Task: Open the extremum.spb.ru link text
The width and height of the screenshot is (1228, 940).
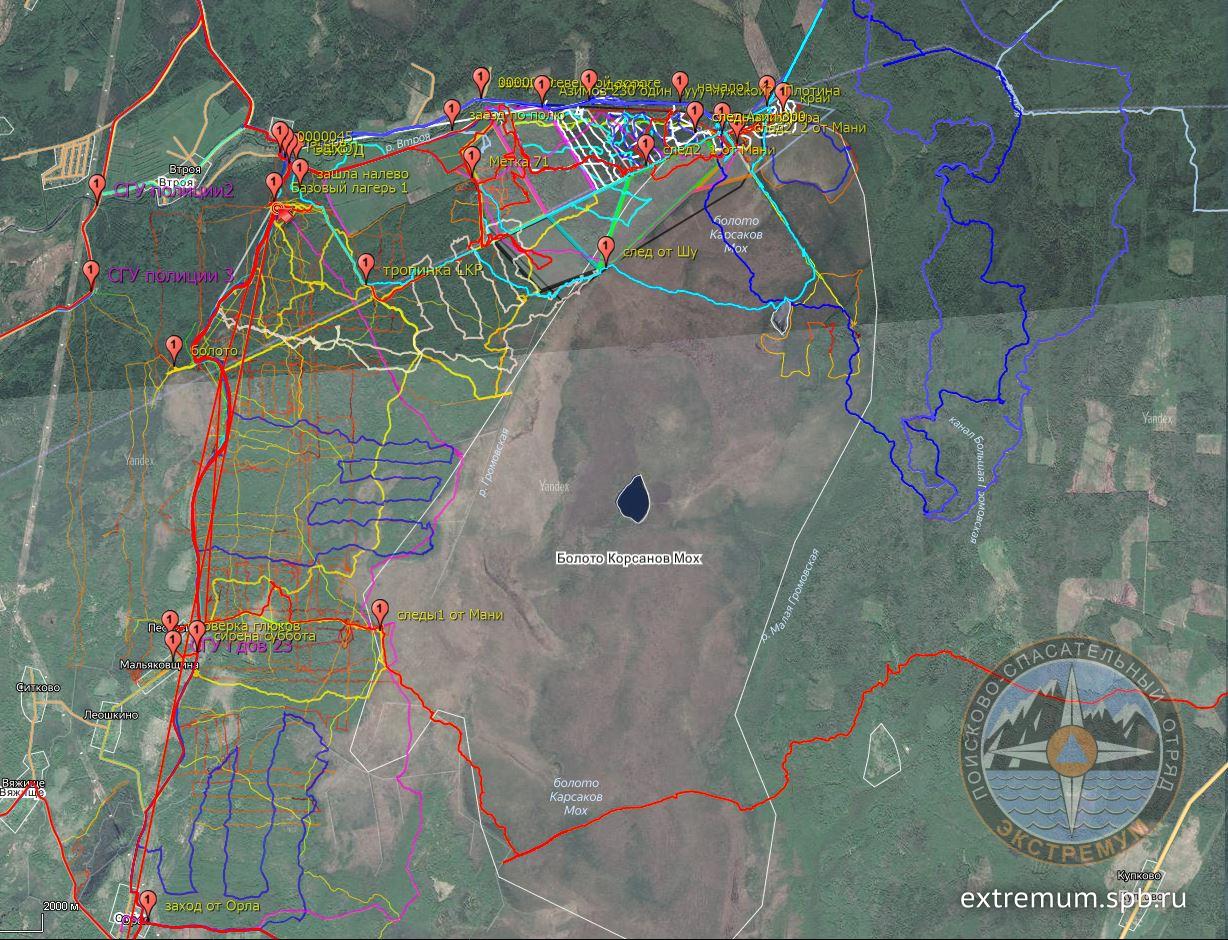Action: coord(1073,898)
